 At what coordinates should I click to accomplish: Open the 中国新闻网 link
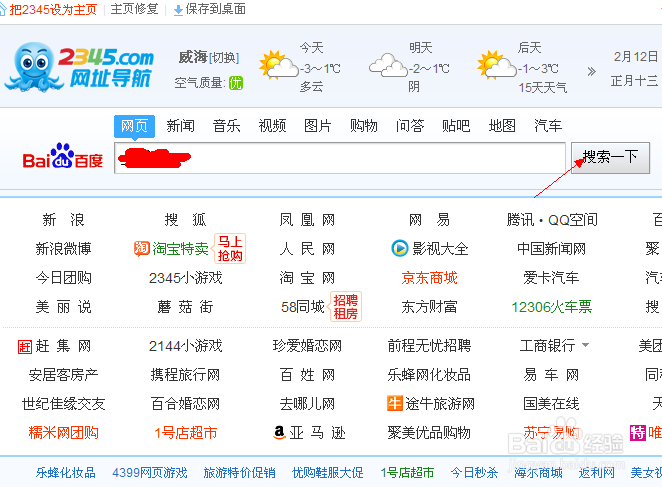pos(551,248)
